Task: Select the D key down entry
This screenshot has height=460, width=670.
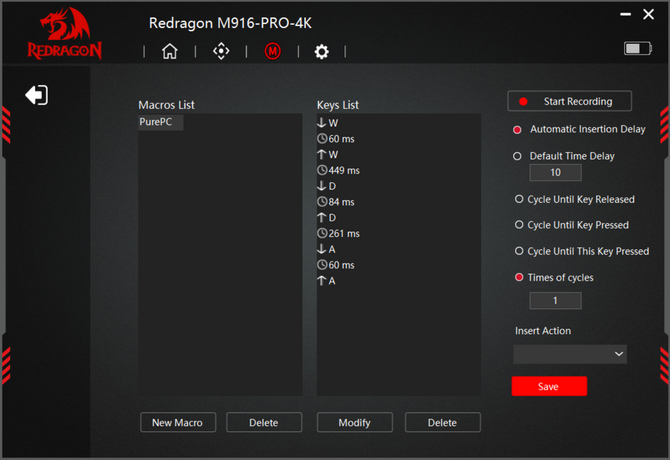Action: [327, 186]
